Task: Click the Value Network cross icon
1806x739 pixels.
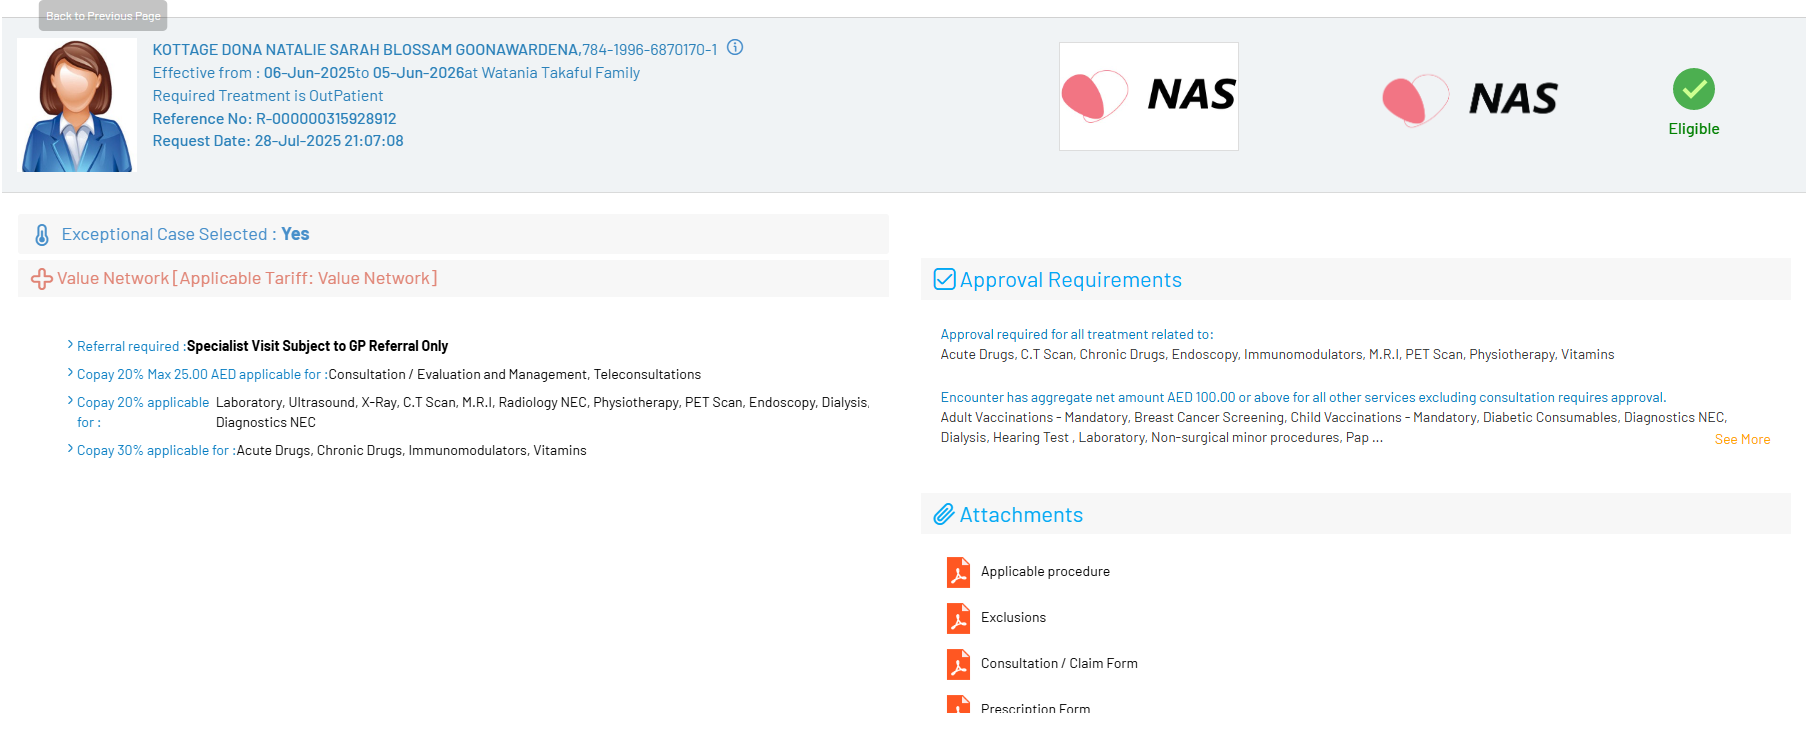Action: click(x=42, y=279)
